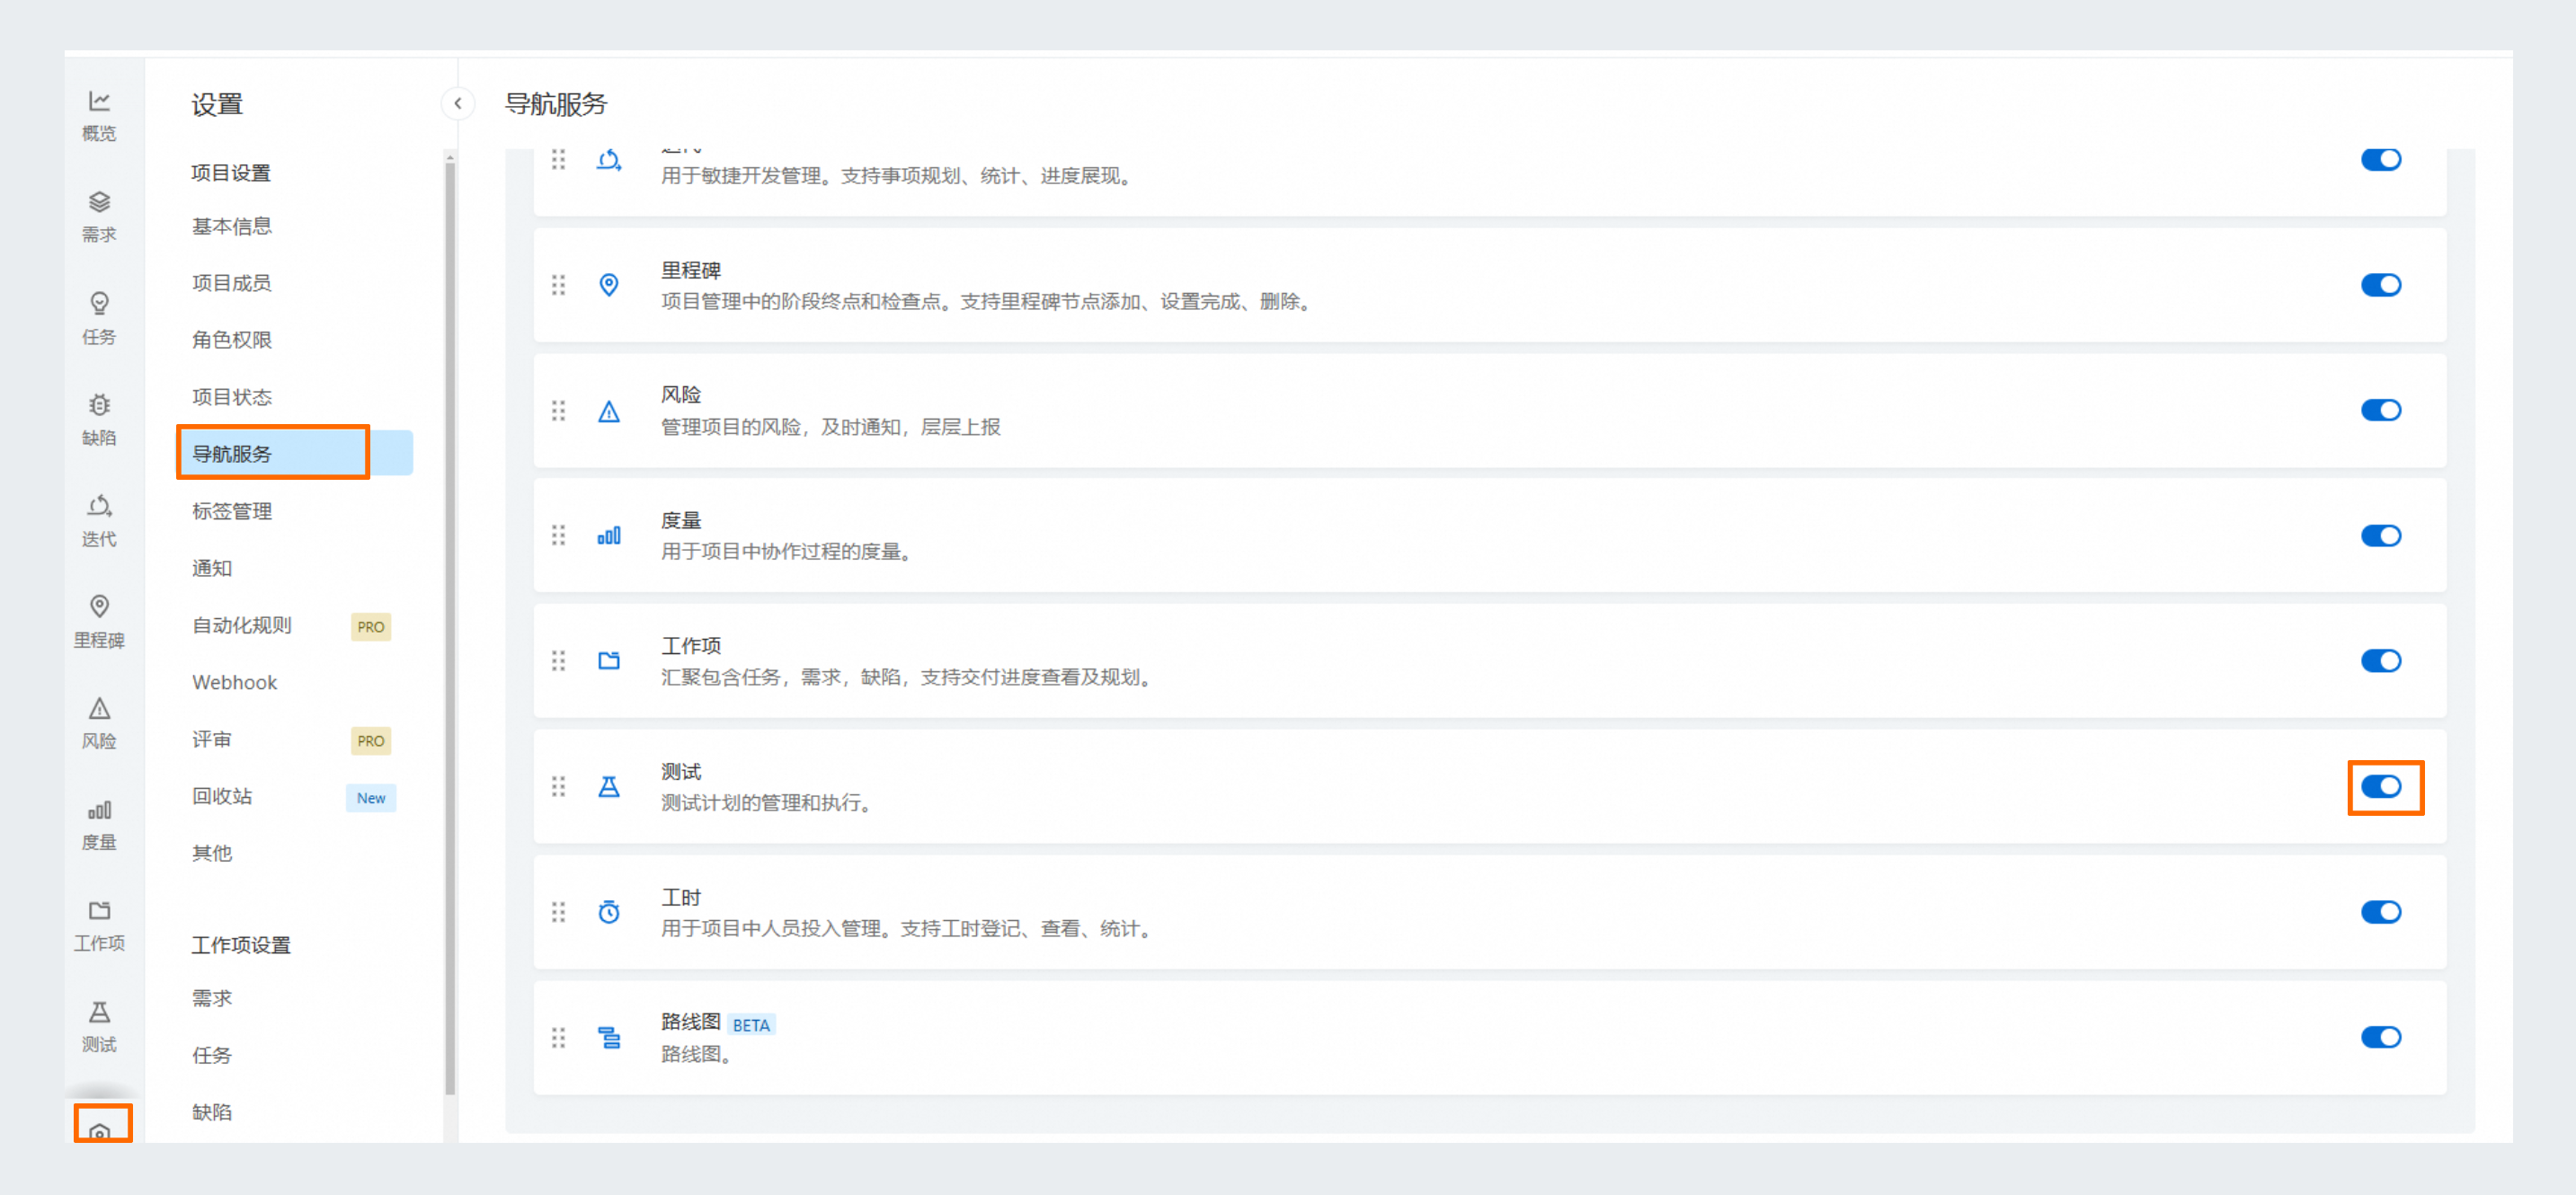
Task: Open 项目状态 project status settings
Action: [232, 397]
